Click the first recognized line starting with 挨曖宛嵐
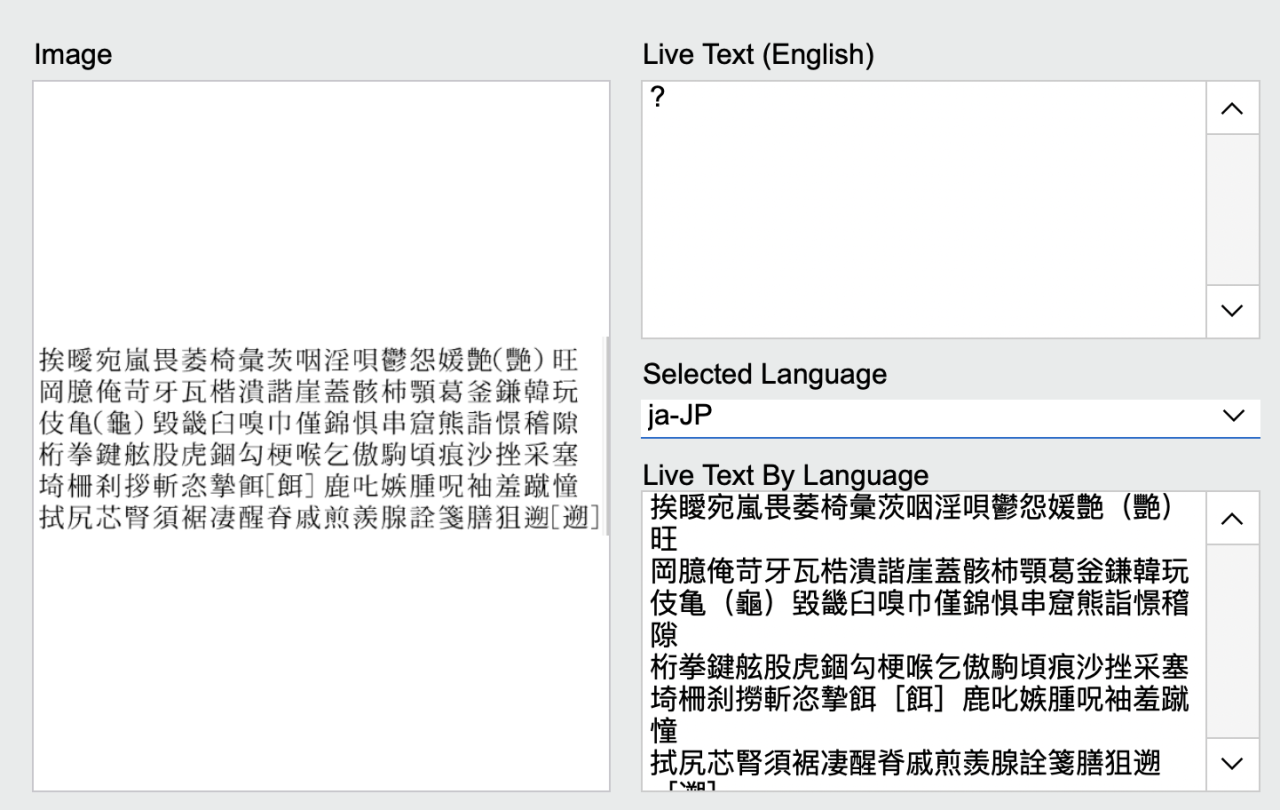 tap(900, 508)
